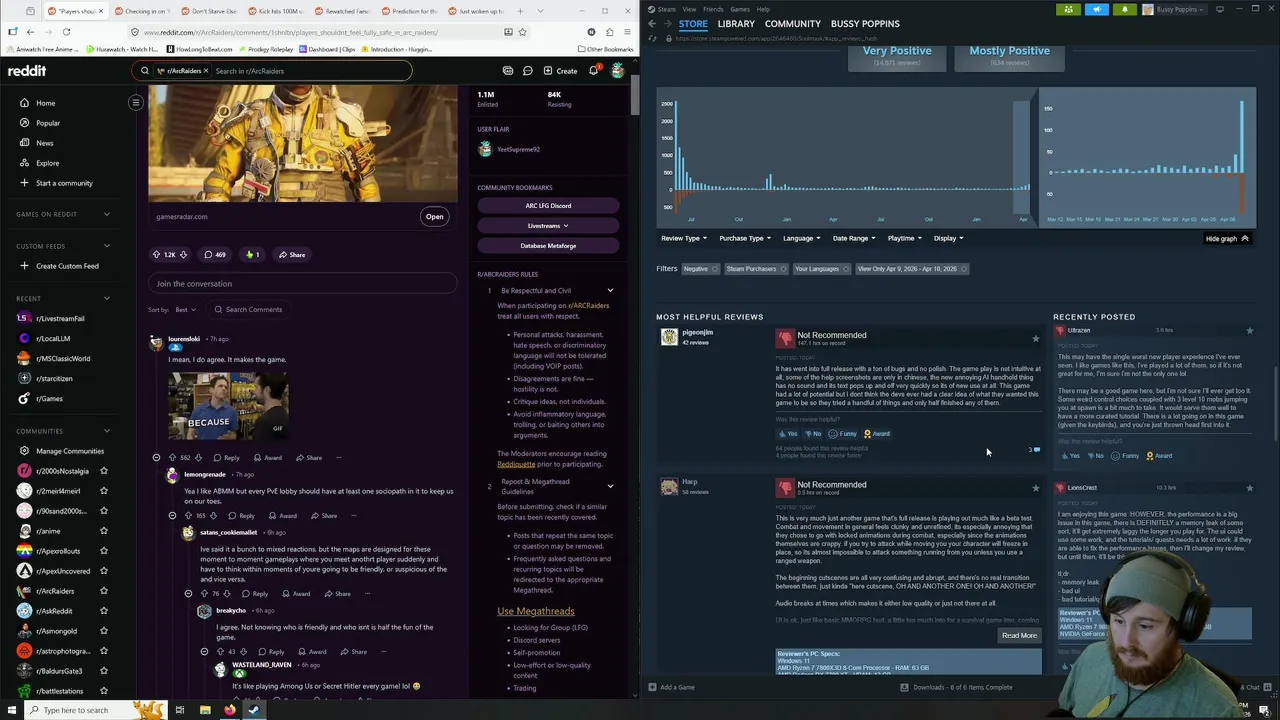Click Open button for gamesradar link
This screenshot has height=720, width=1280.
pos(434,217)
